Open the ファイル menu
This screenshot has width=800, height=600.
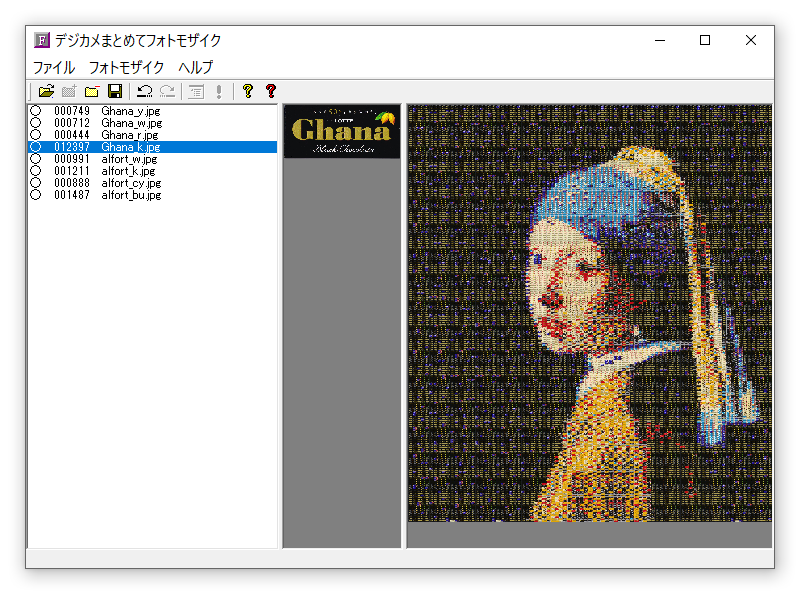(54, 67)
